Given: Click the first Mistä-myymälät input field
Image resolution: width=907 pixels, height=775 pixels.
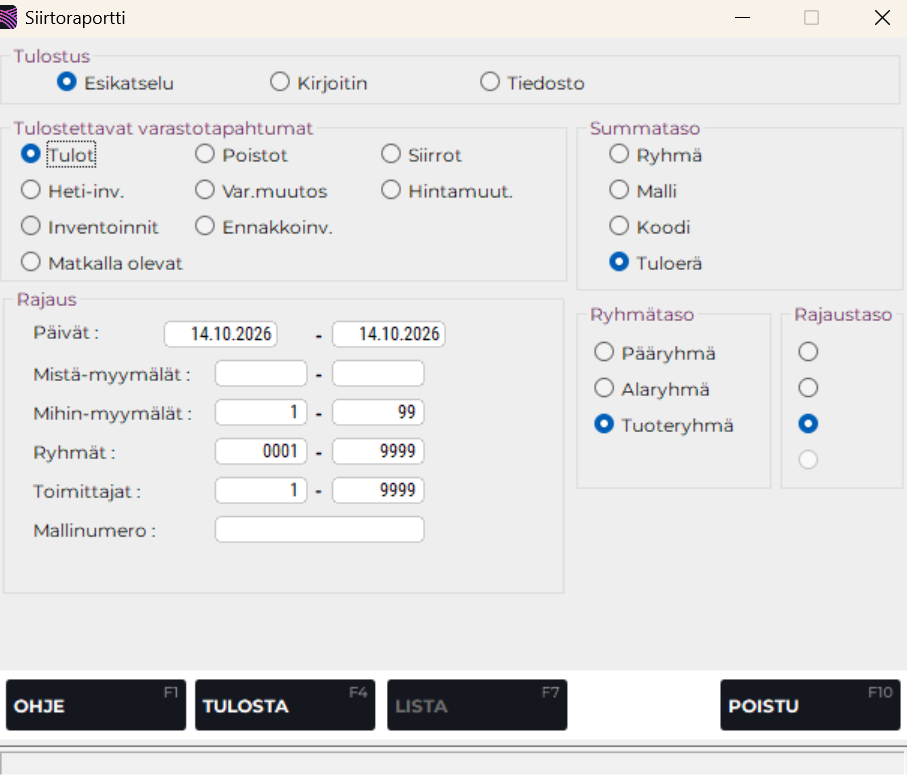Looking at the screenshot, I should 261,374.
